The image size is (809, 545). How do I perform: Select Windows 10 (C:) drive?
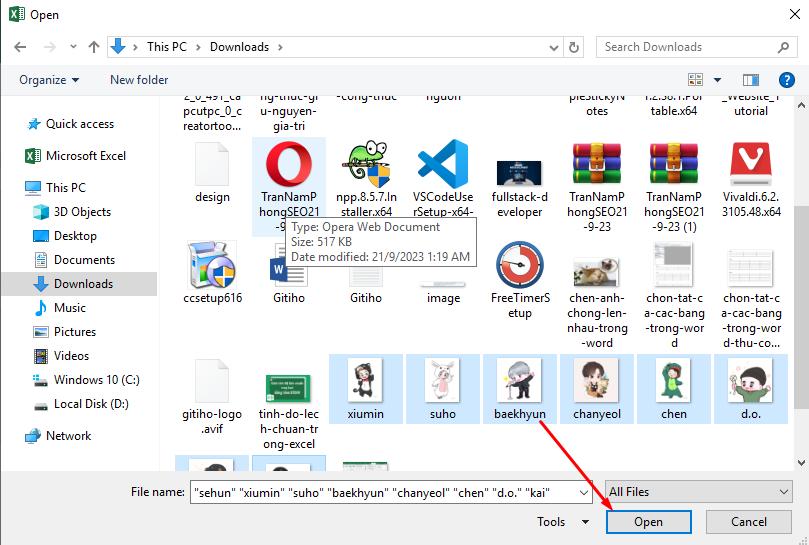86,380
